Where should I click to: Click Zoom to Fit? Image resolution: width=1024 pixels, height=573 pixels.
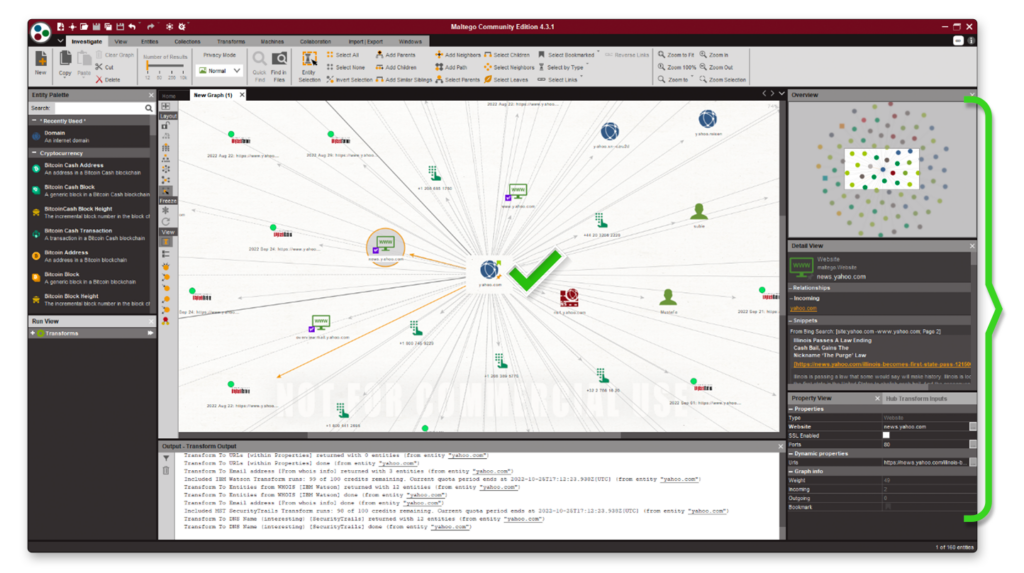[x=676, y=55]
